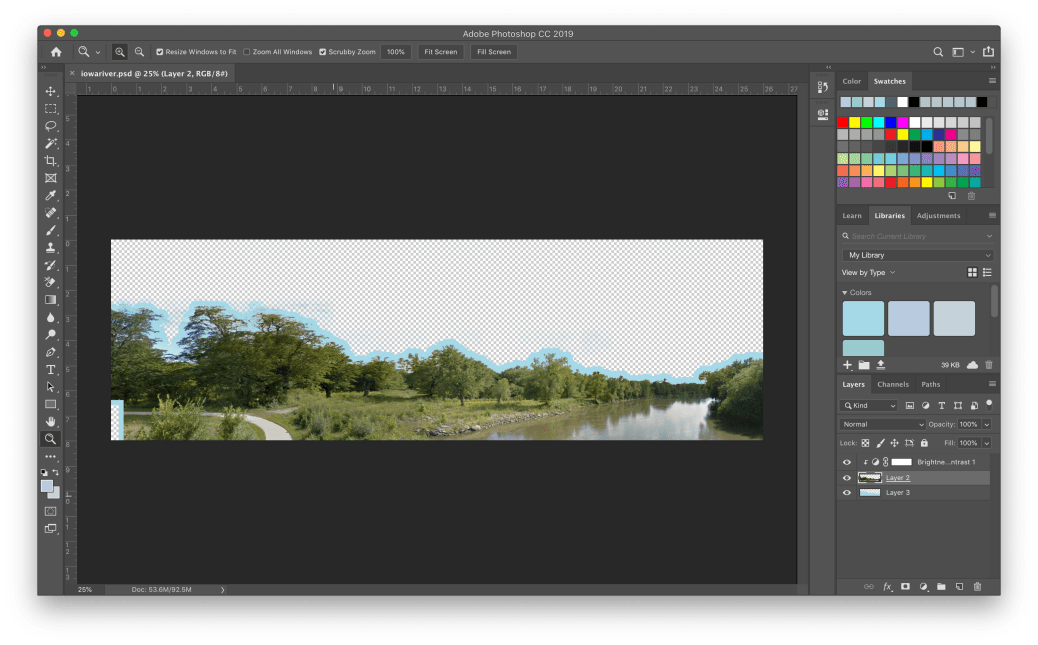Pick the Crop tool
The width and height of the screenshot is (1038, 645).
pyautogui.click(x=50, y=161)
